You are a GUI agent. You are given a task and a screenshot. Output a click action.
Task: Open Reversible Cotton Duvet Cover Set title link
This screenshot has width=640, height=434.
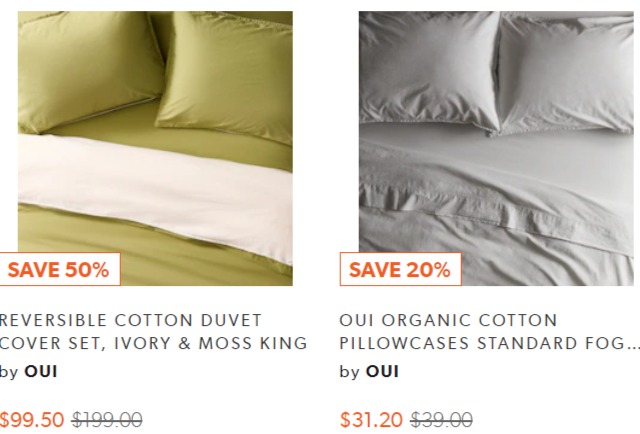click(x=153, y=332)
